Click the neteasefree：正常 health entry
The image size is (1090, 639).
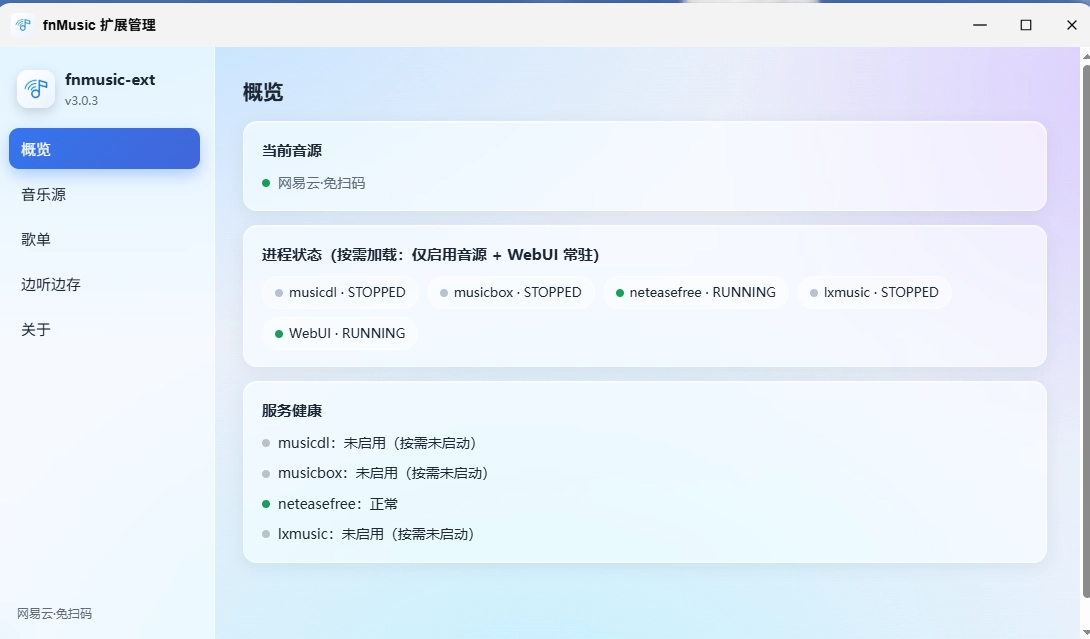(330, 504)
